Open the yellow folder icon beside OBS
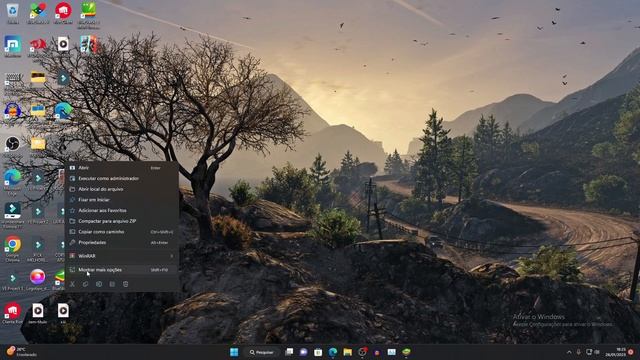This screenshot has height=360, width=640. (38, 144)
